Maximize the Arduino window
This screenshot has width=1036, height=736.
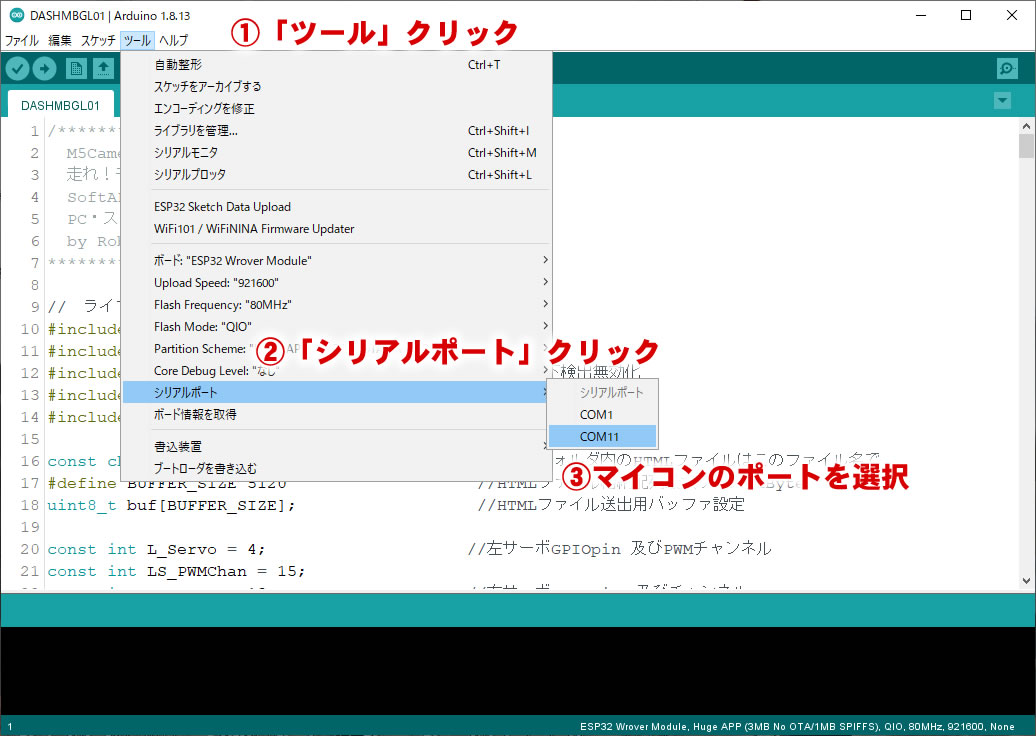point(966,15)
